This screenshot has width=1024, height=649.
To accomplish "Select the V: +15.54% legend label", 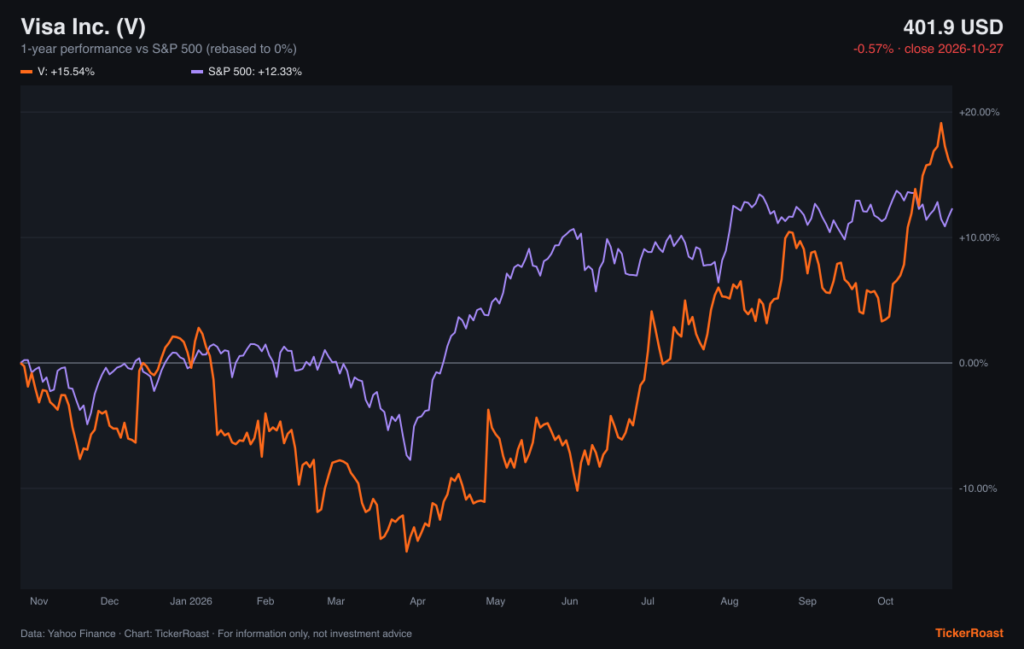I will (66, 72).
